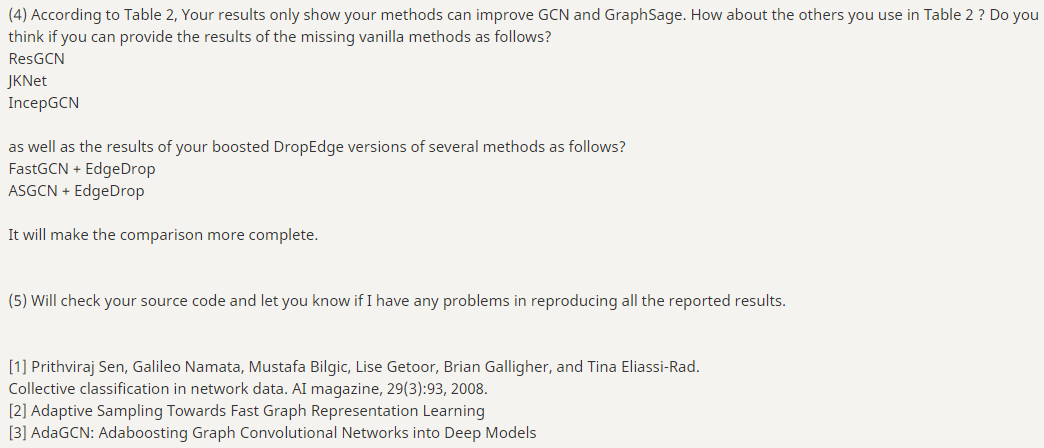Click the 'ASGCN + EdgeDrop' line
This screenshot has width=1044, height=448.
[77, 190]
